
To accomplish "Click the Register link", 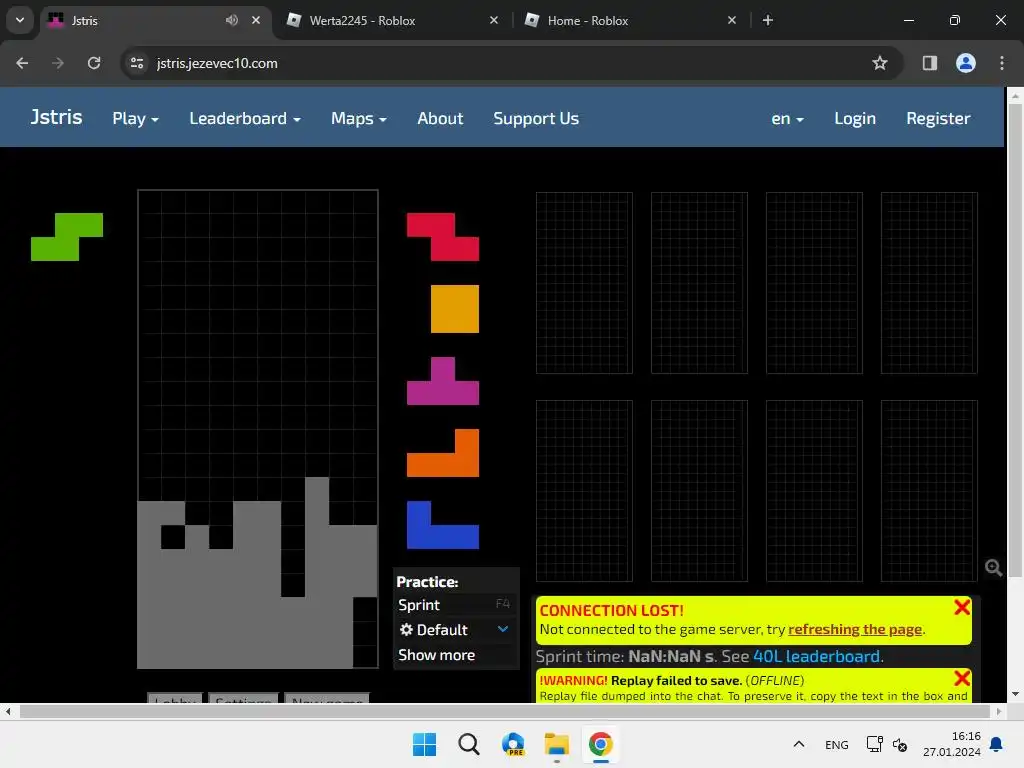I will point(938,118).
